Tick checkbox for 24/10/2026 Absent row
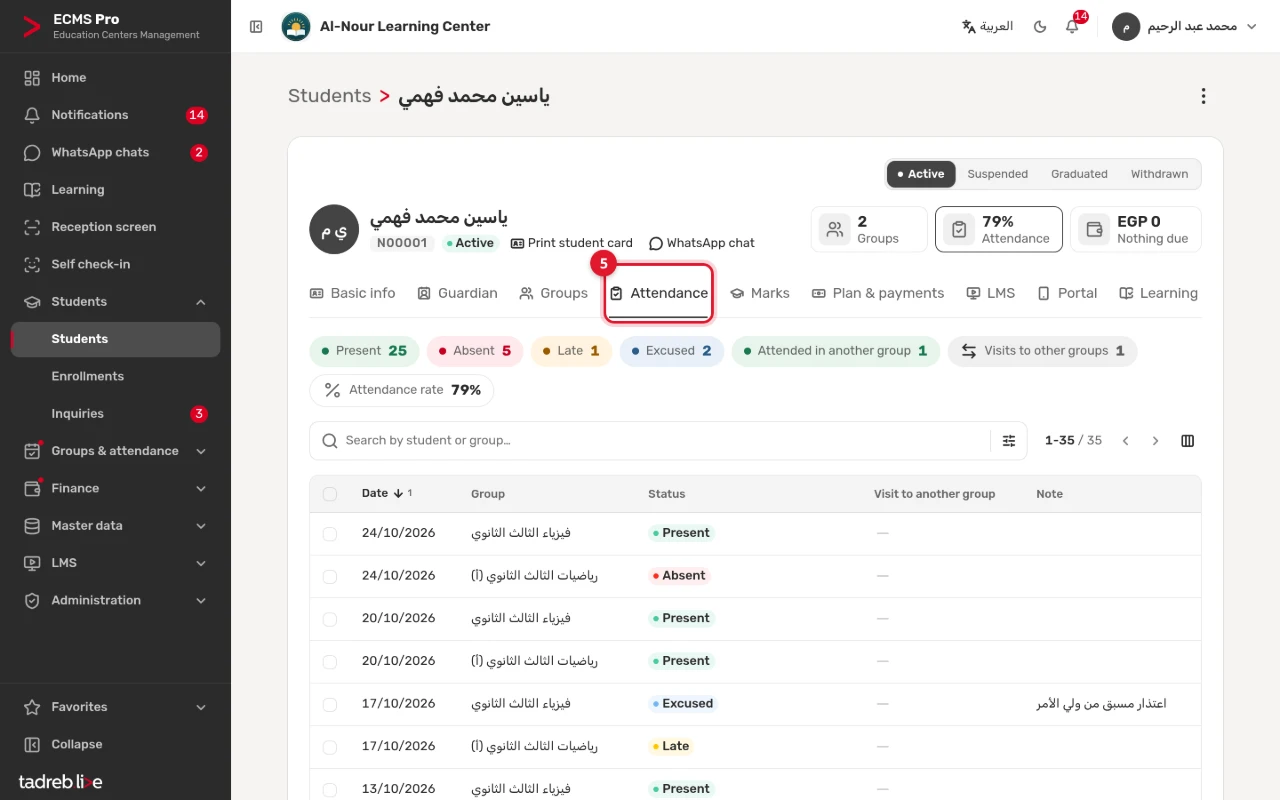Viewport: 1280px width, 800px height. 330,577
